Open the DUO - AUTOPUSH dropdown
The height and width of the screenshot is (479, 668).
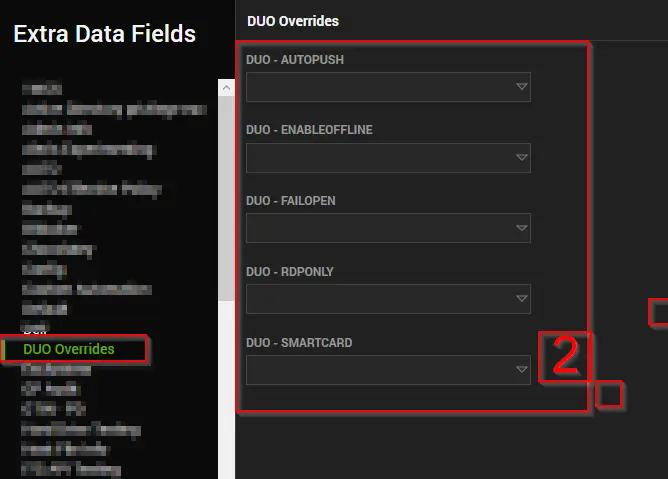click(388, 87)
